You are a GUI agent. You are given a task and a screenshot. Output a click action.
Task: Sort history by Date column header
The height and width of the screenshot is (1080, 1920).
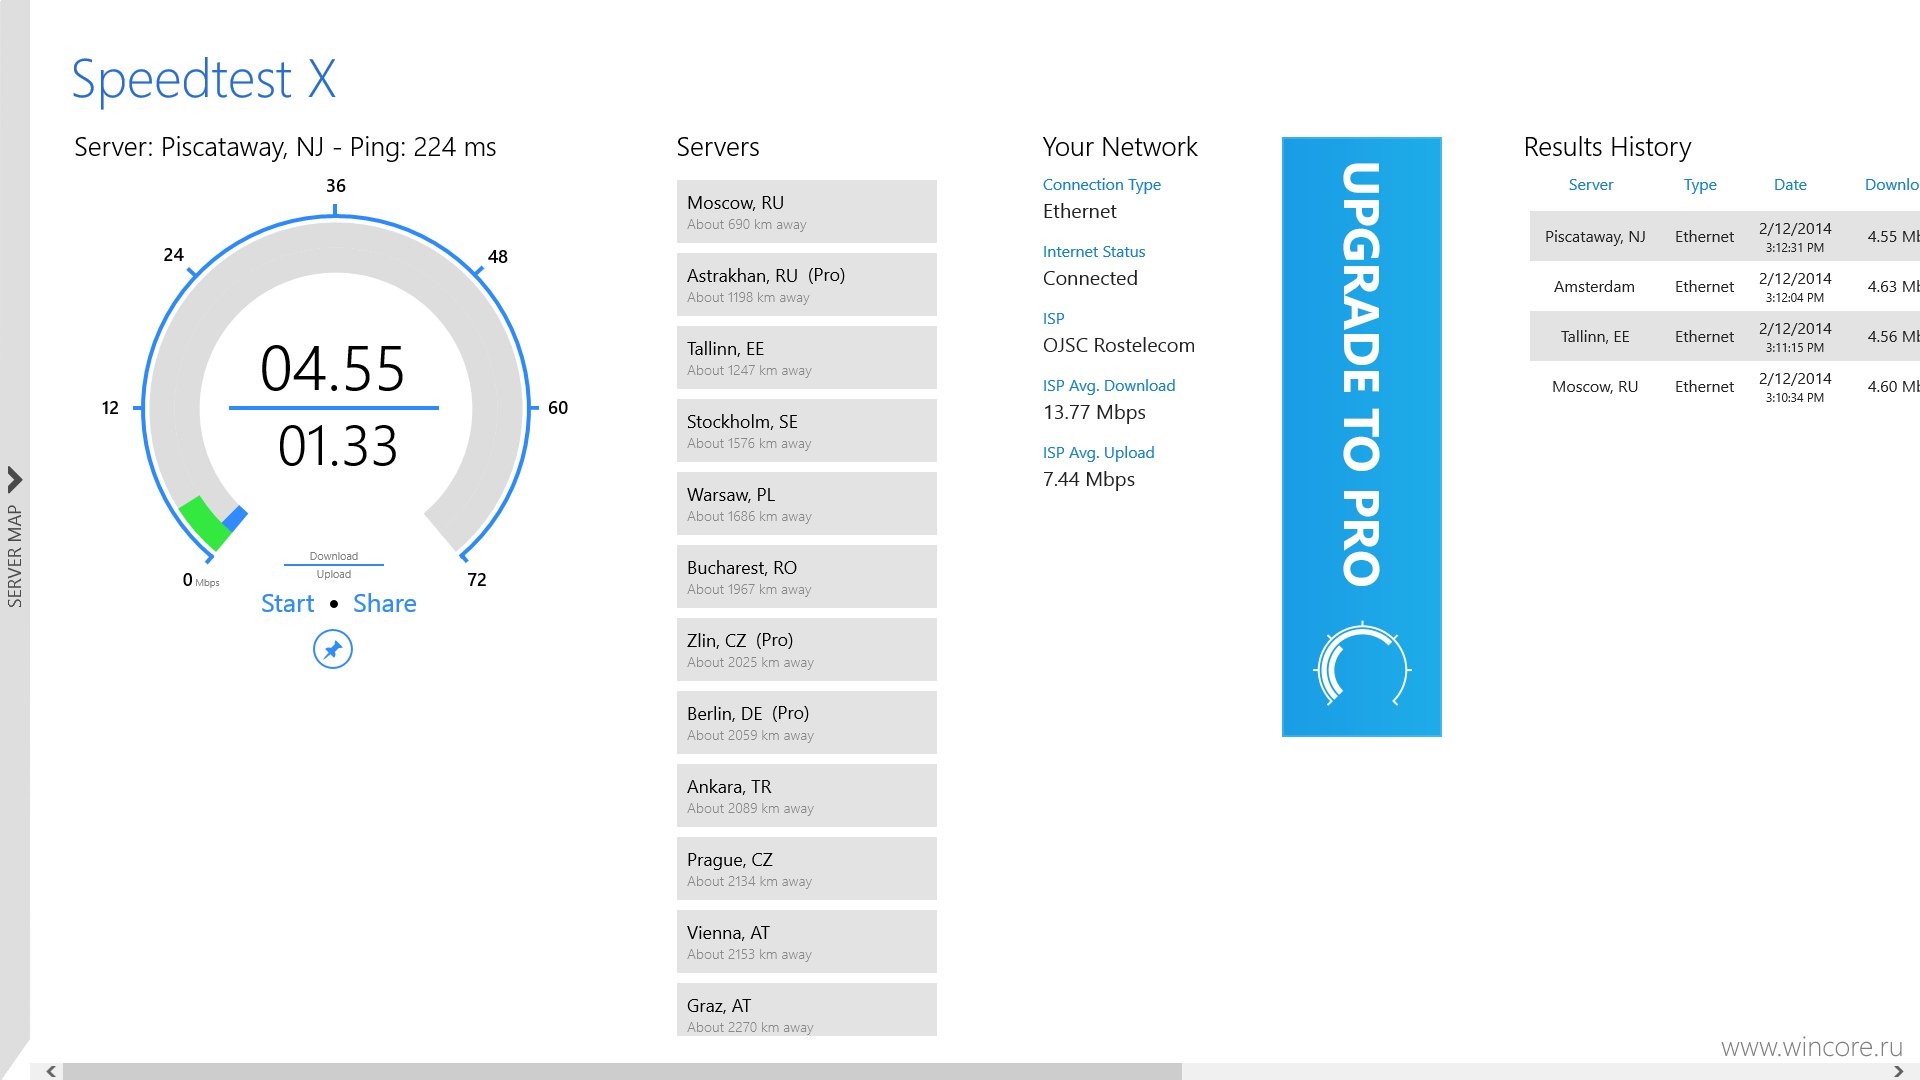(1790, 185)
